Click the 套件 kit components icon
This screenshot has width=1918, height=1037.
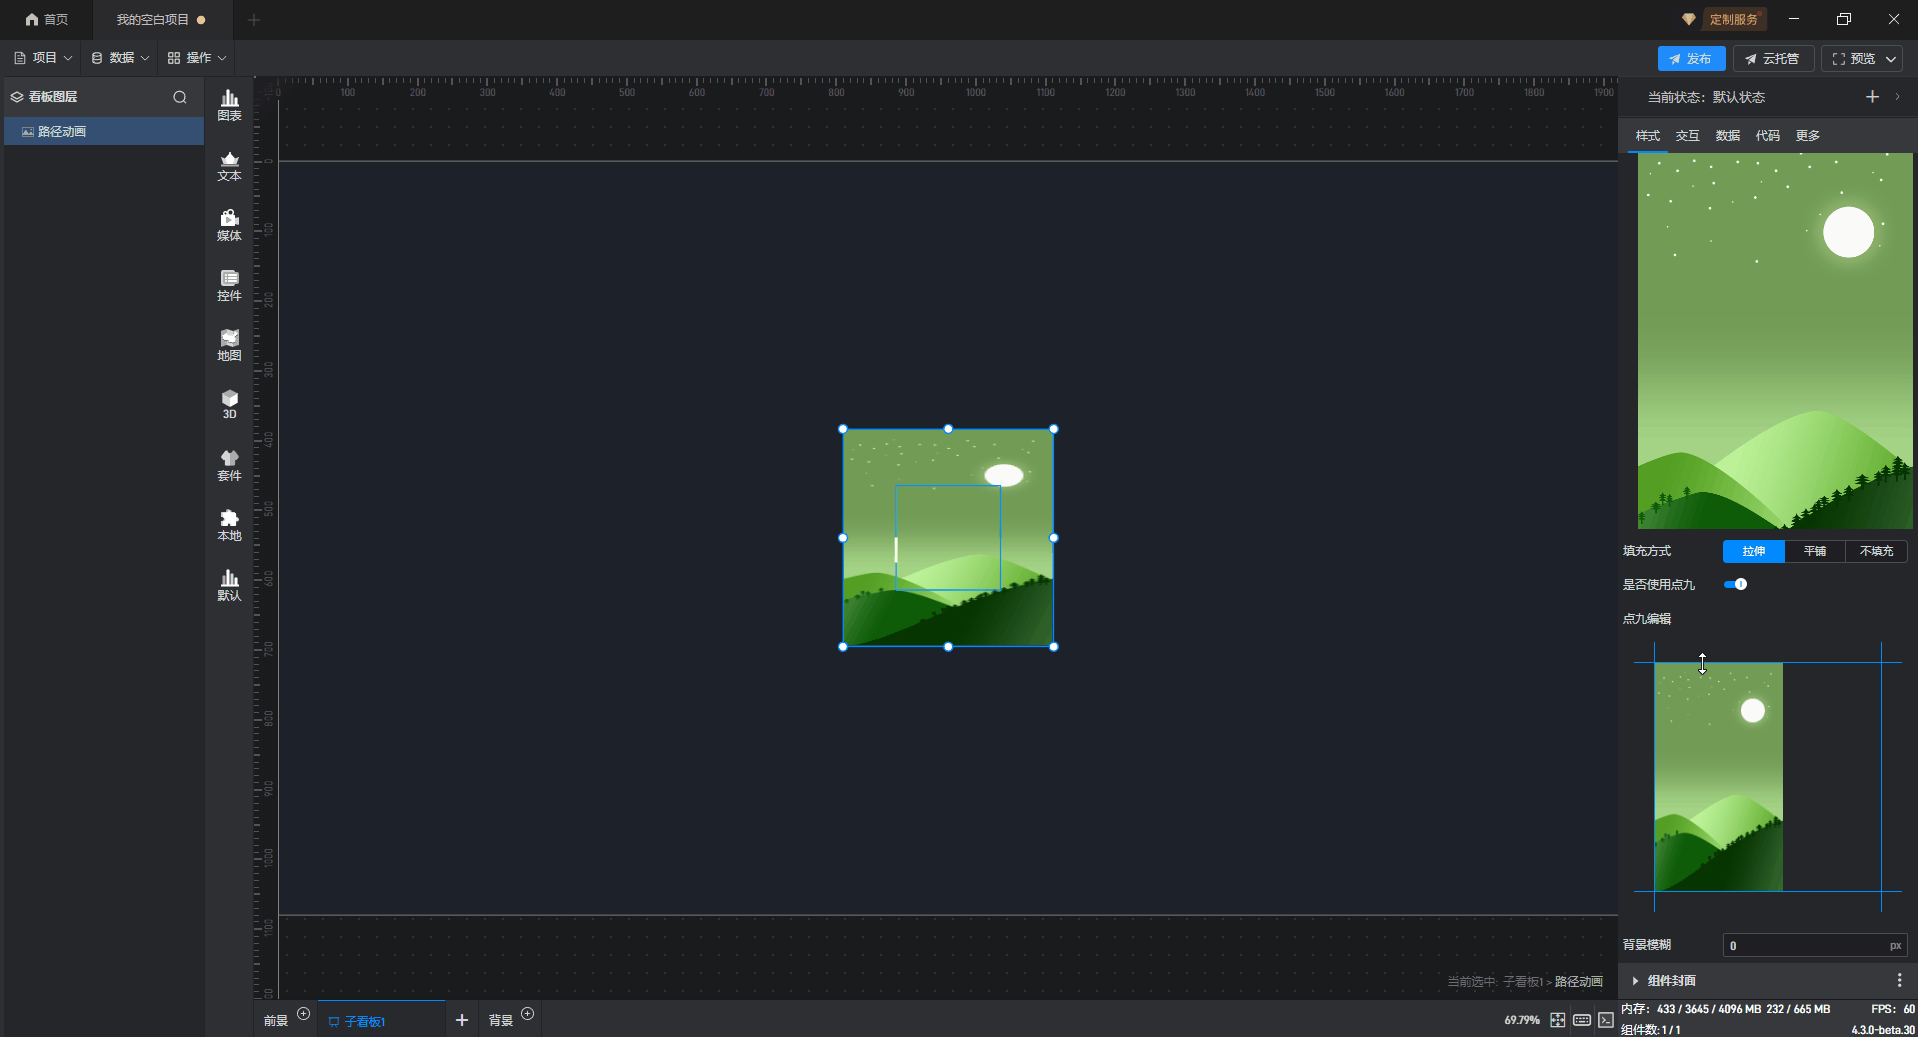click(x=229, y=465)
